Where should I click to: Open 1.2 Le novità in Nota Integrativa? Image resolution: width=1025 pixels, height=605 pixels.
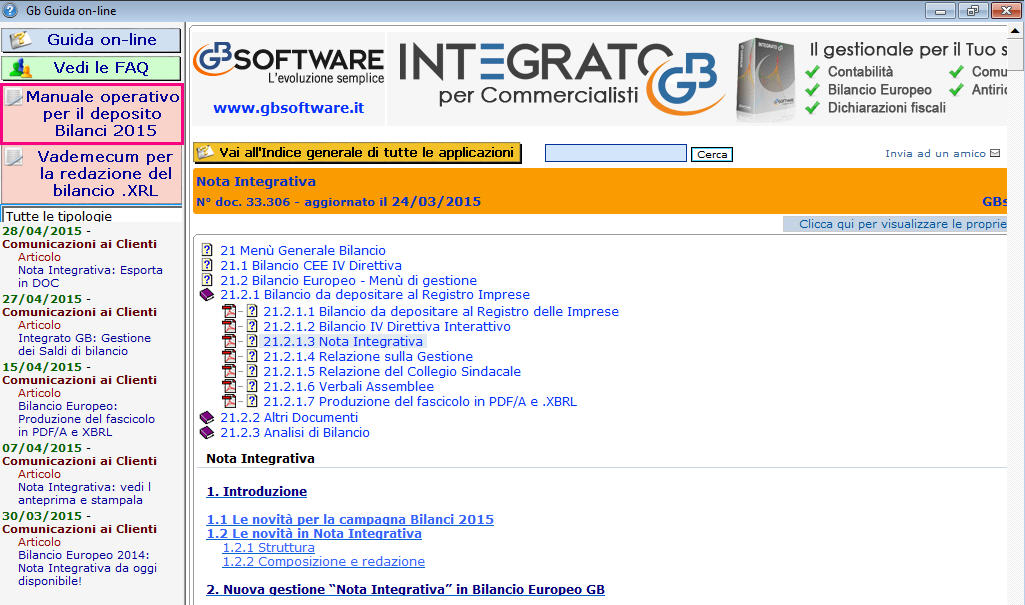point(314,534)
